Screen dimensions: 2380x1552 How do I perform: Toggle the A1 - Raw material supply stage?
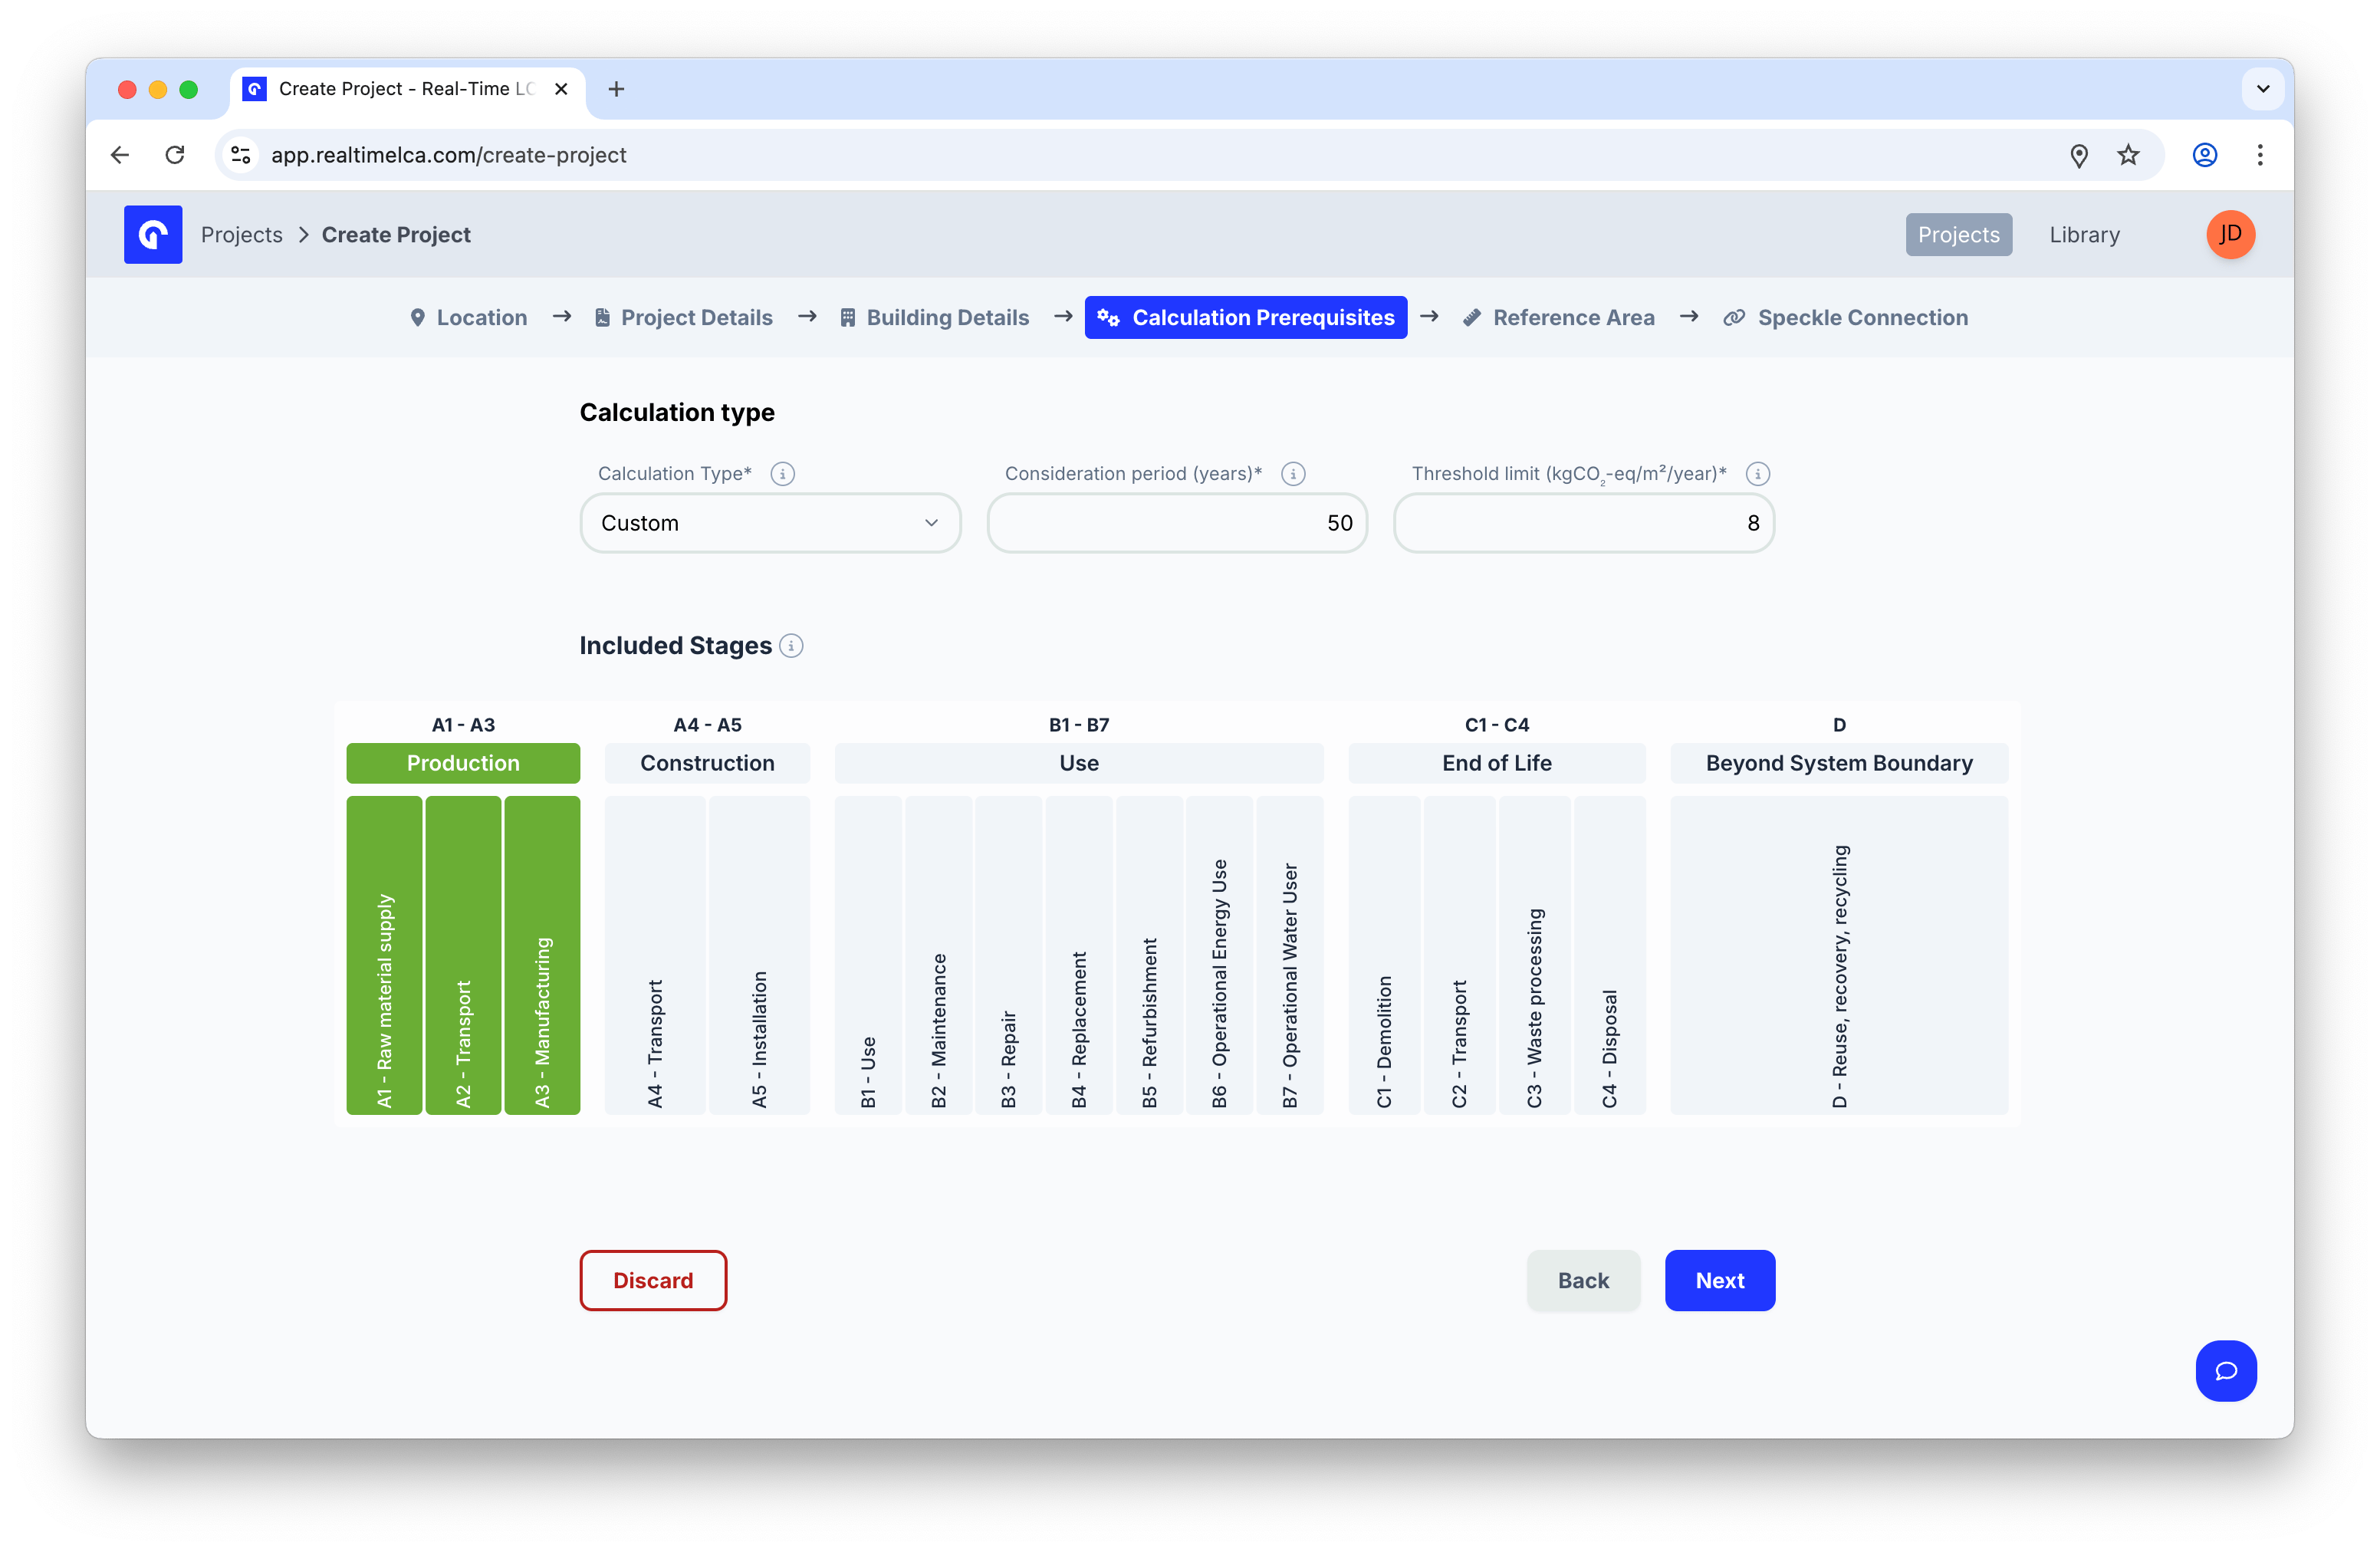coord(384,955)
